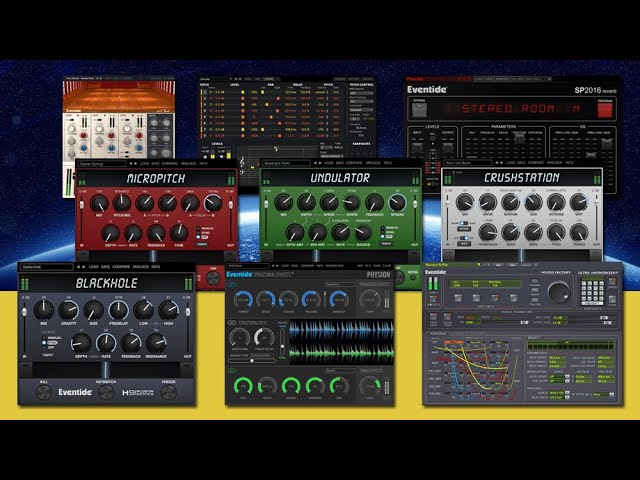
Task: Toggle the upper CrushStation mode switch
Action: point(463,224)
